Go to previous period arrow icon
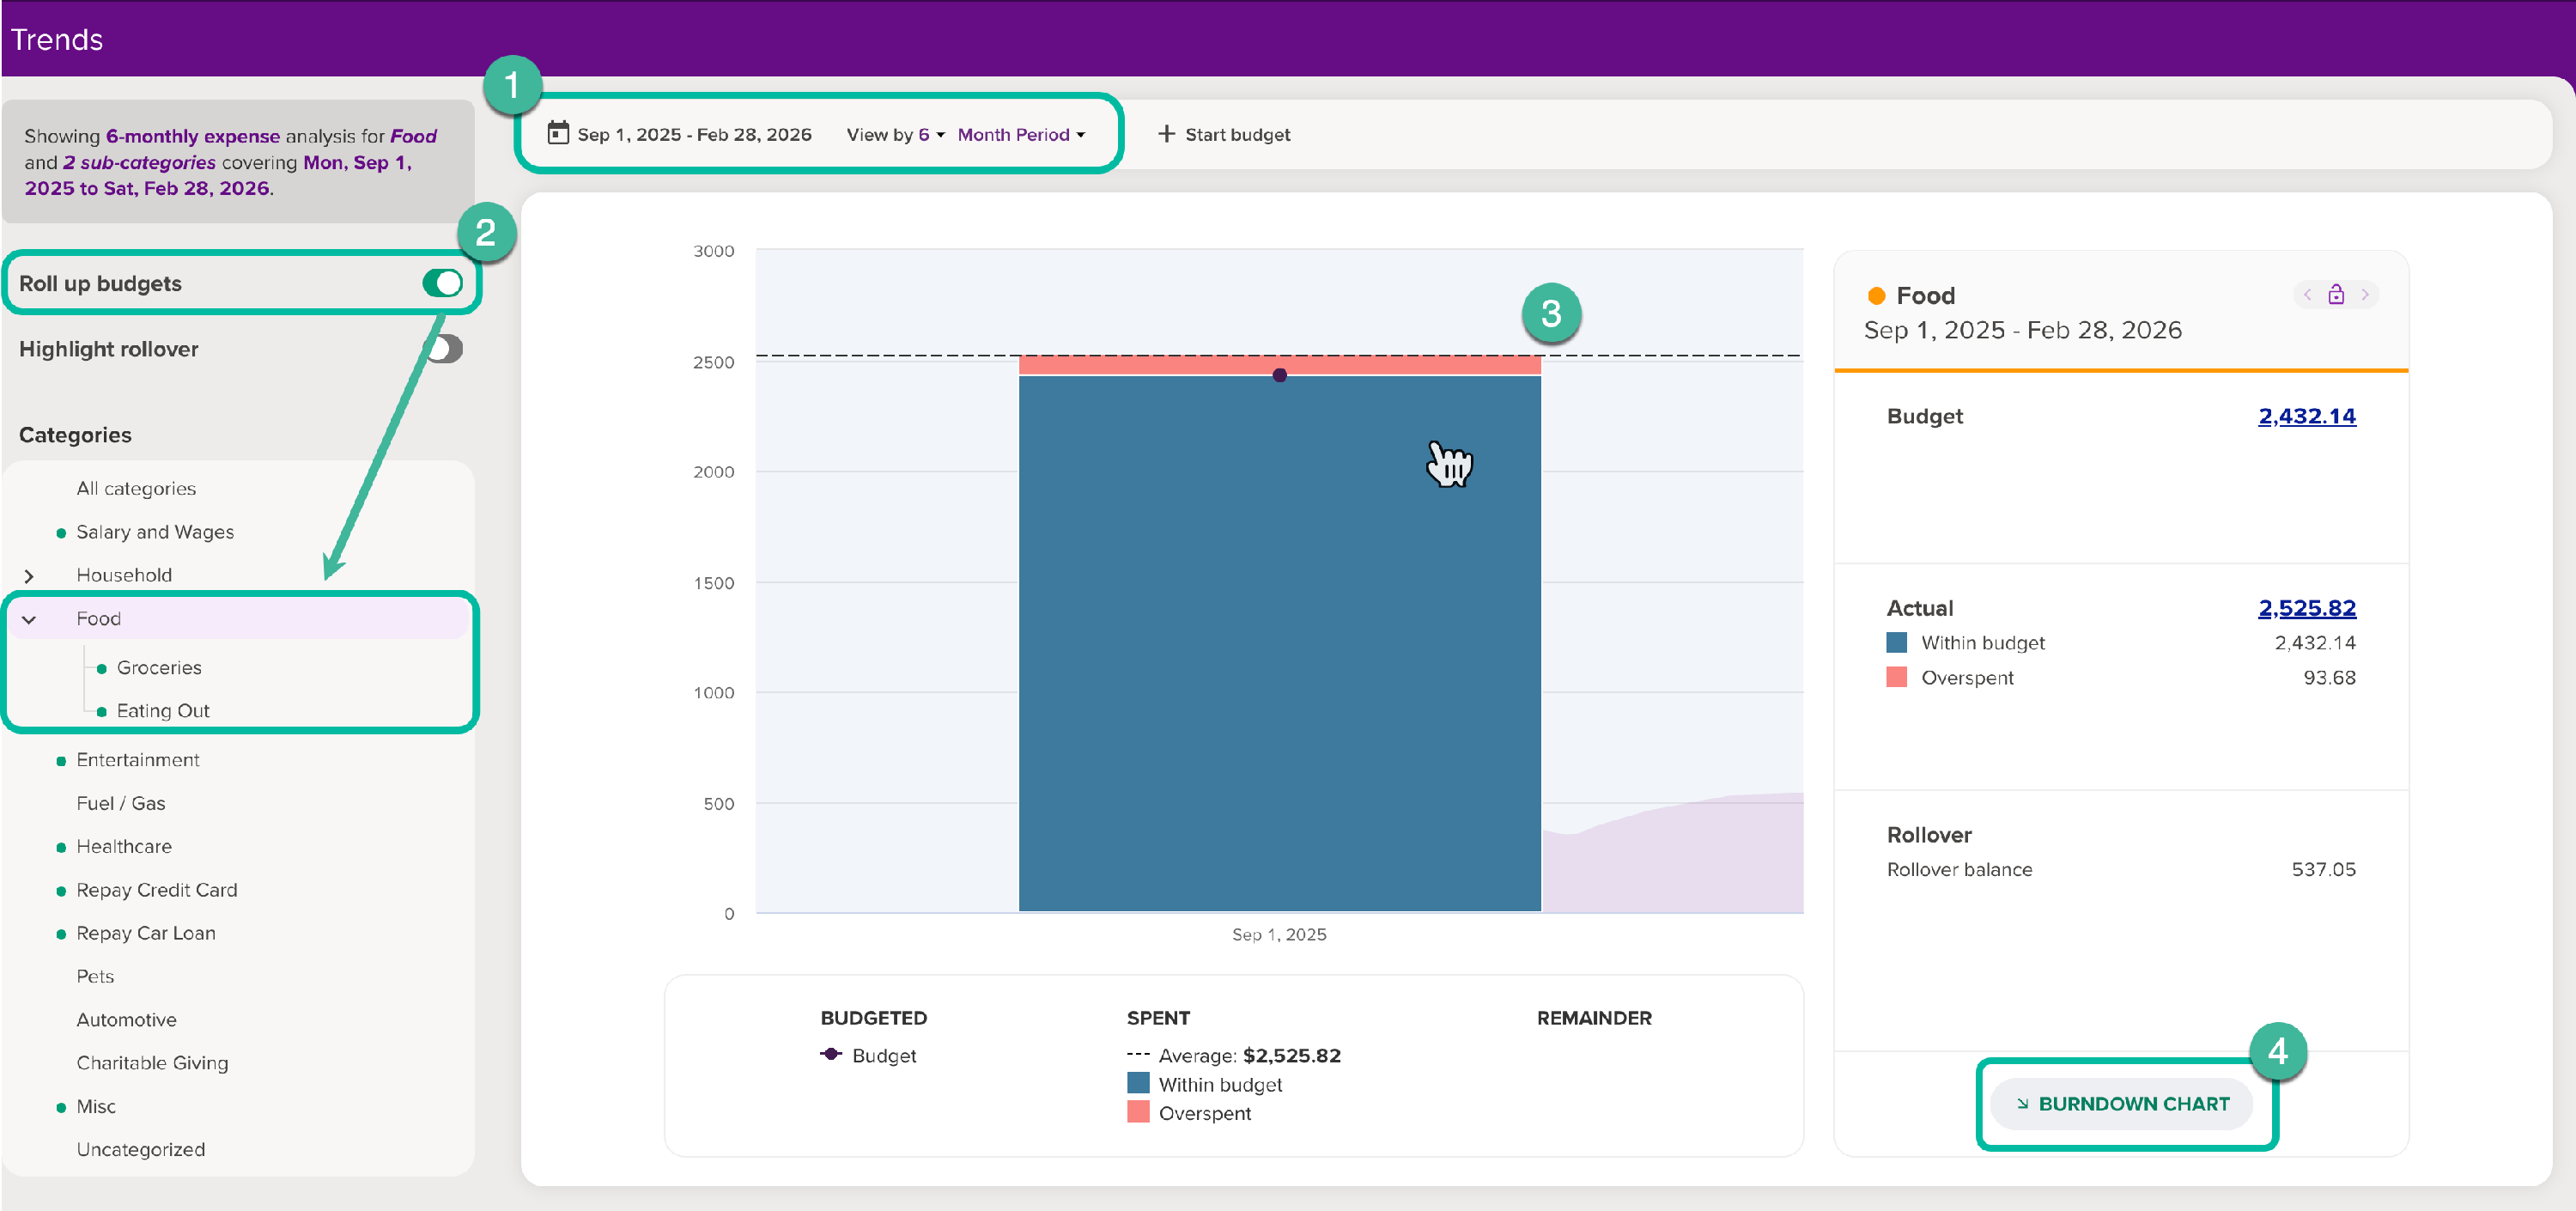 pos(2307,294)
